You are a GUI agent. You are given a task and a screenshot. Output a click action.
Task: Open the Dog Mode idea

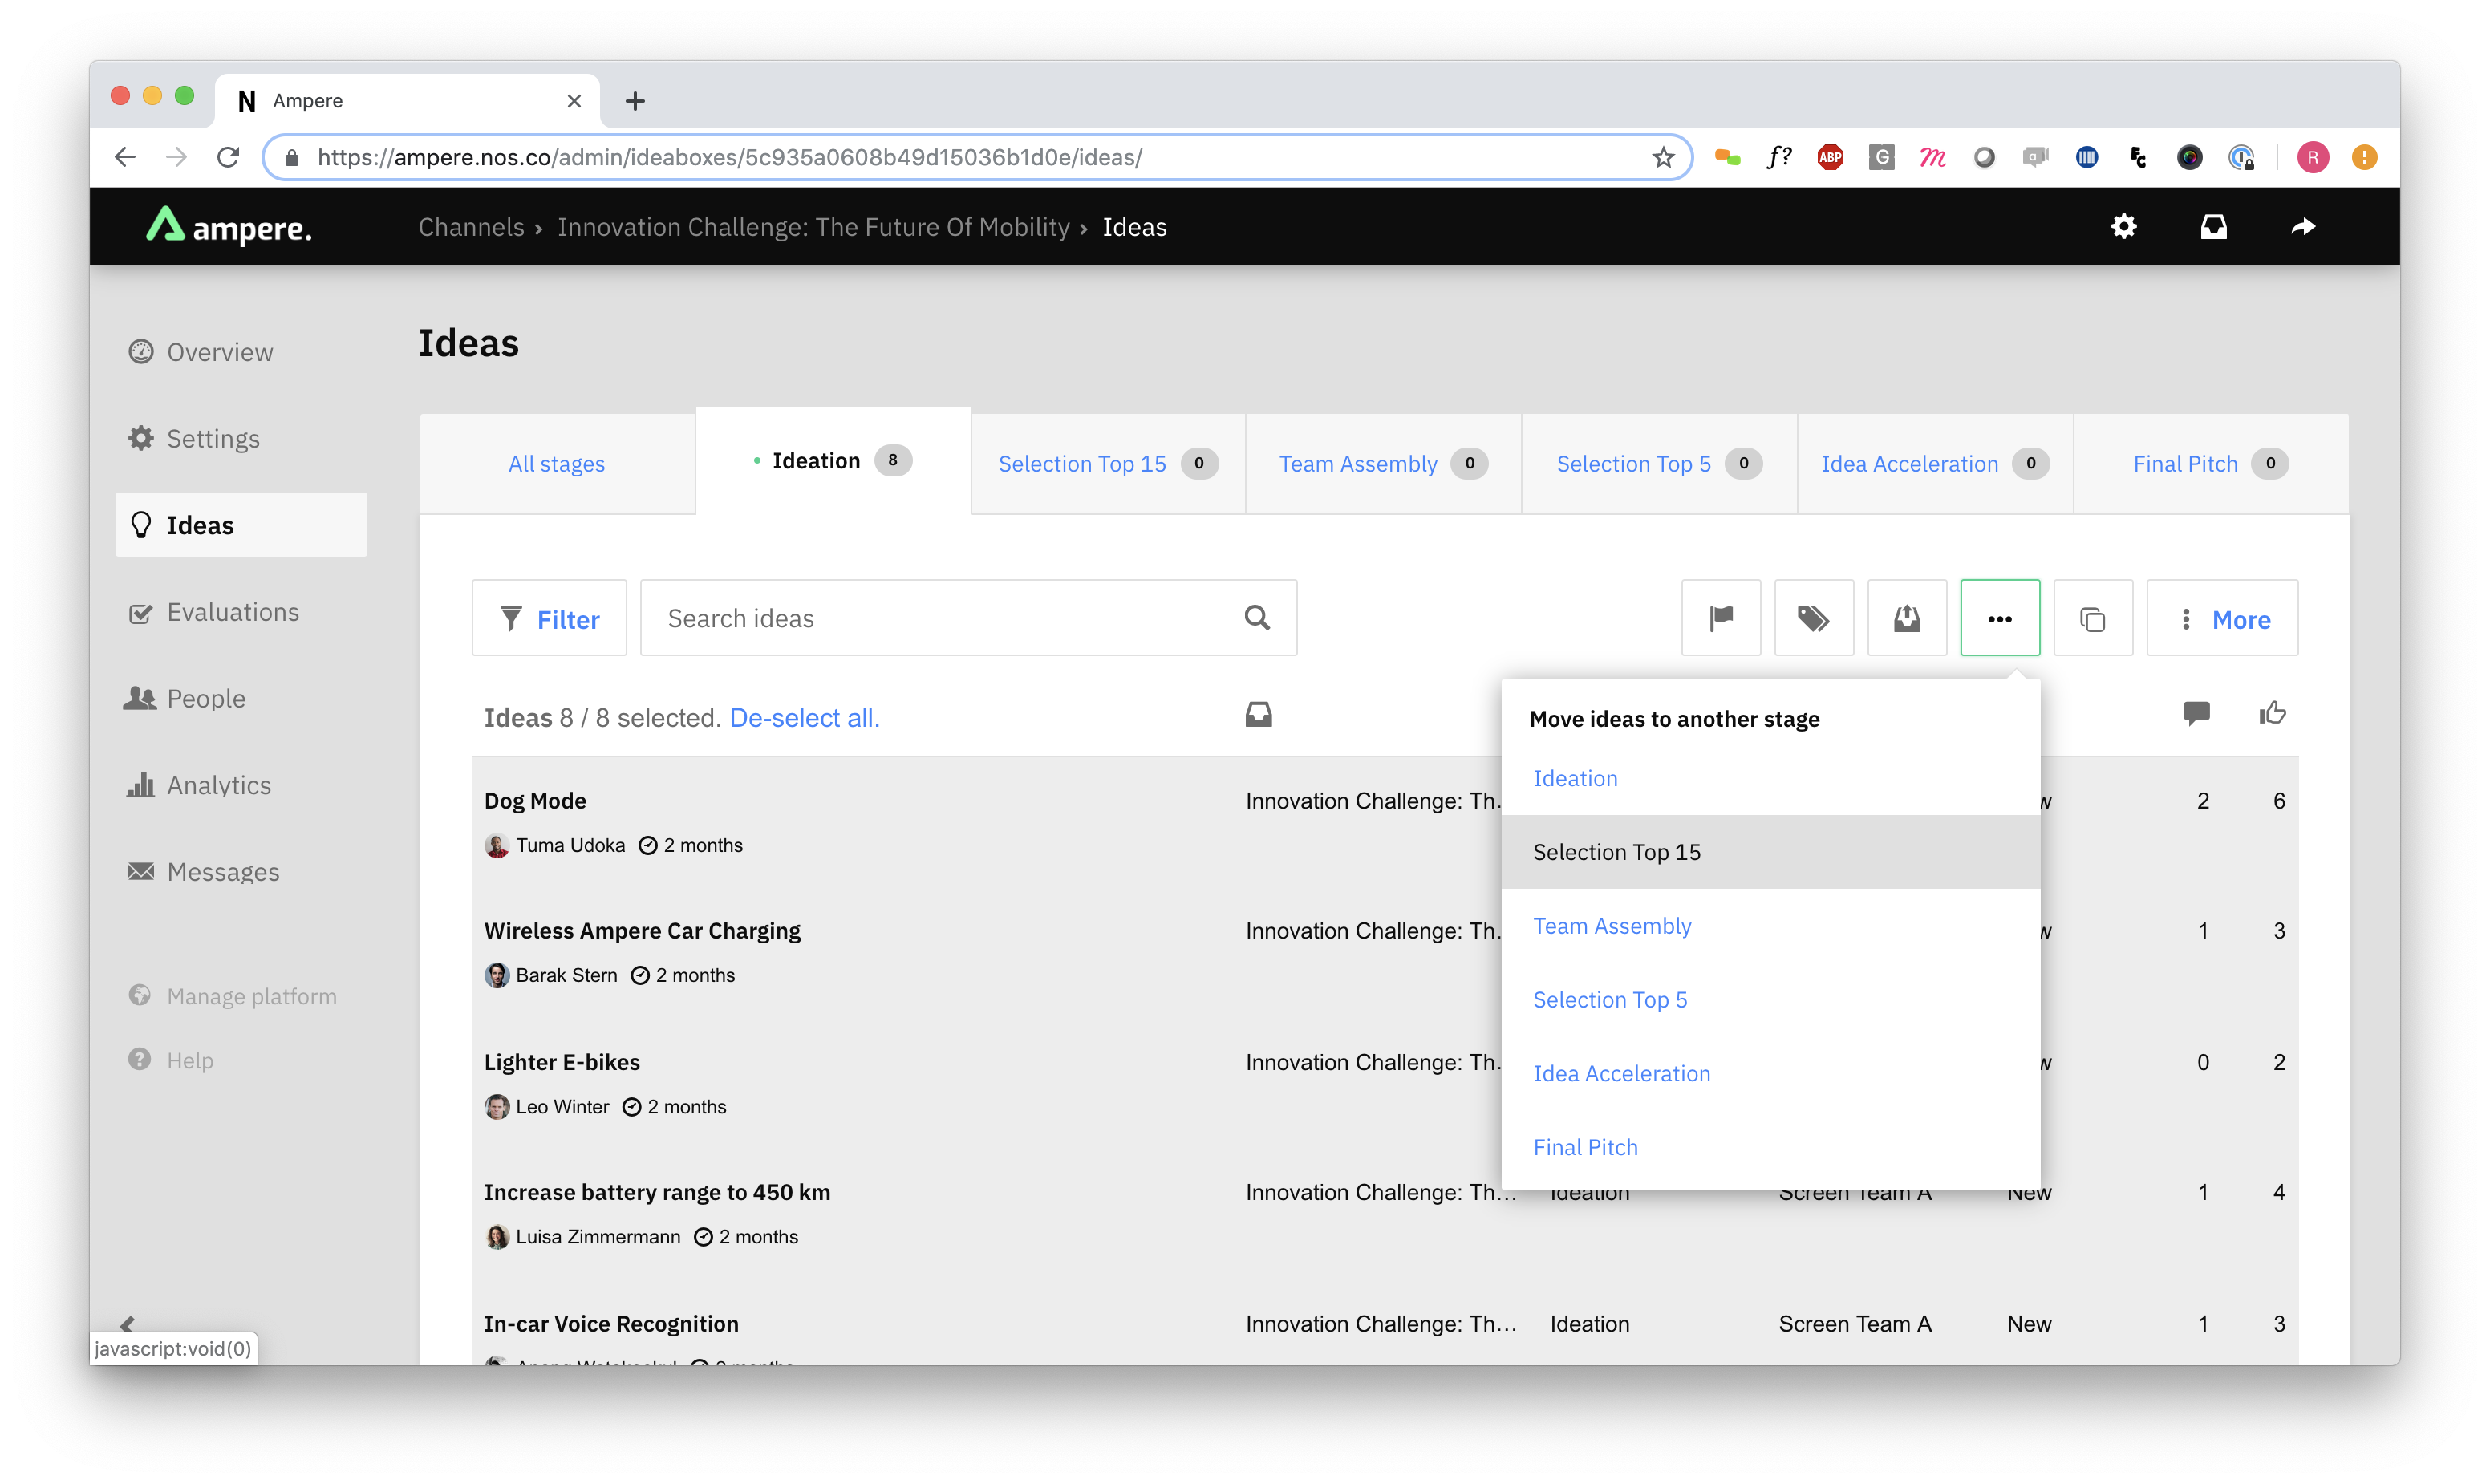tap(535, 800)
